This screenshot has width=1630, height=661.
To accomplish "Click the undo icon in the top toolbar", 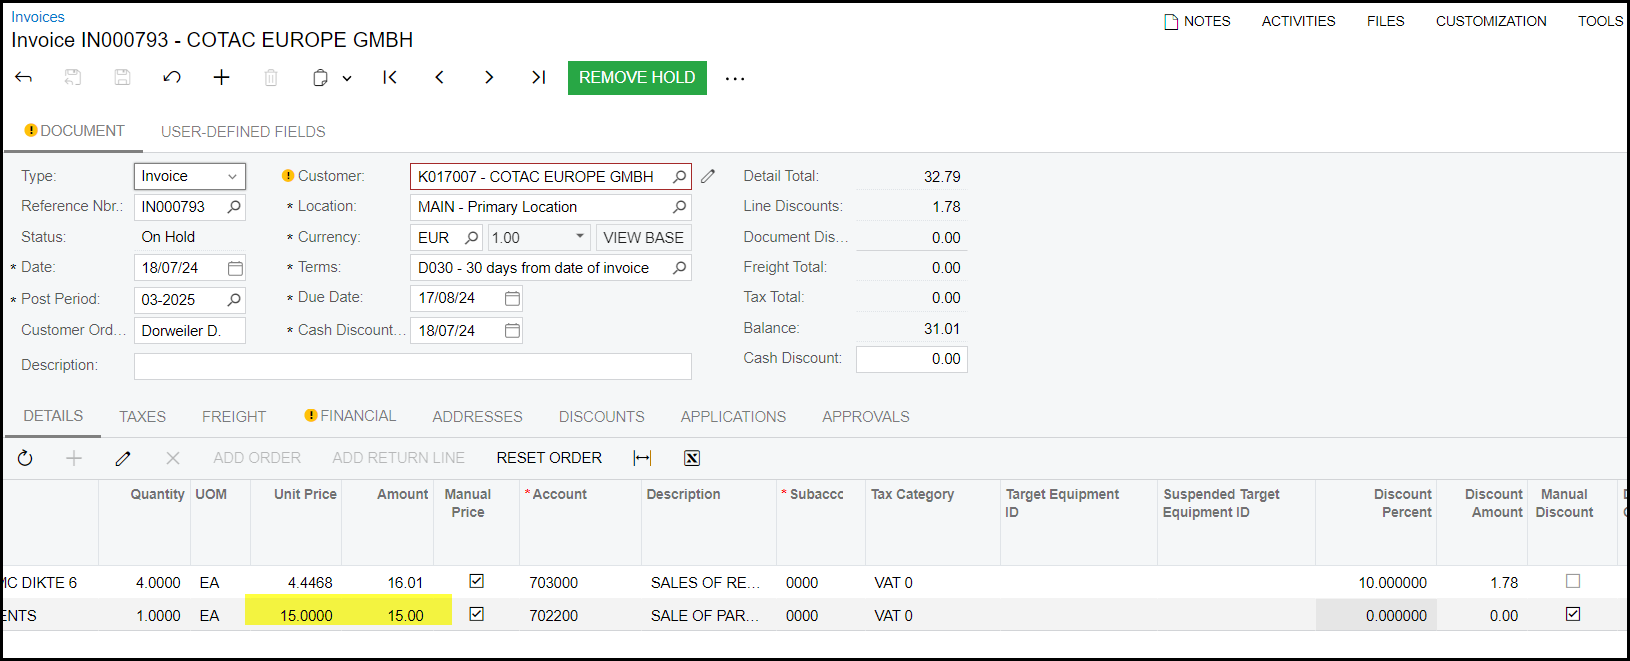I will pos(172,78).
